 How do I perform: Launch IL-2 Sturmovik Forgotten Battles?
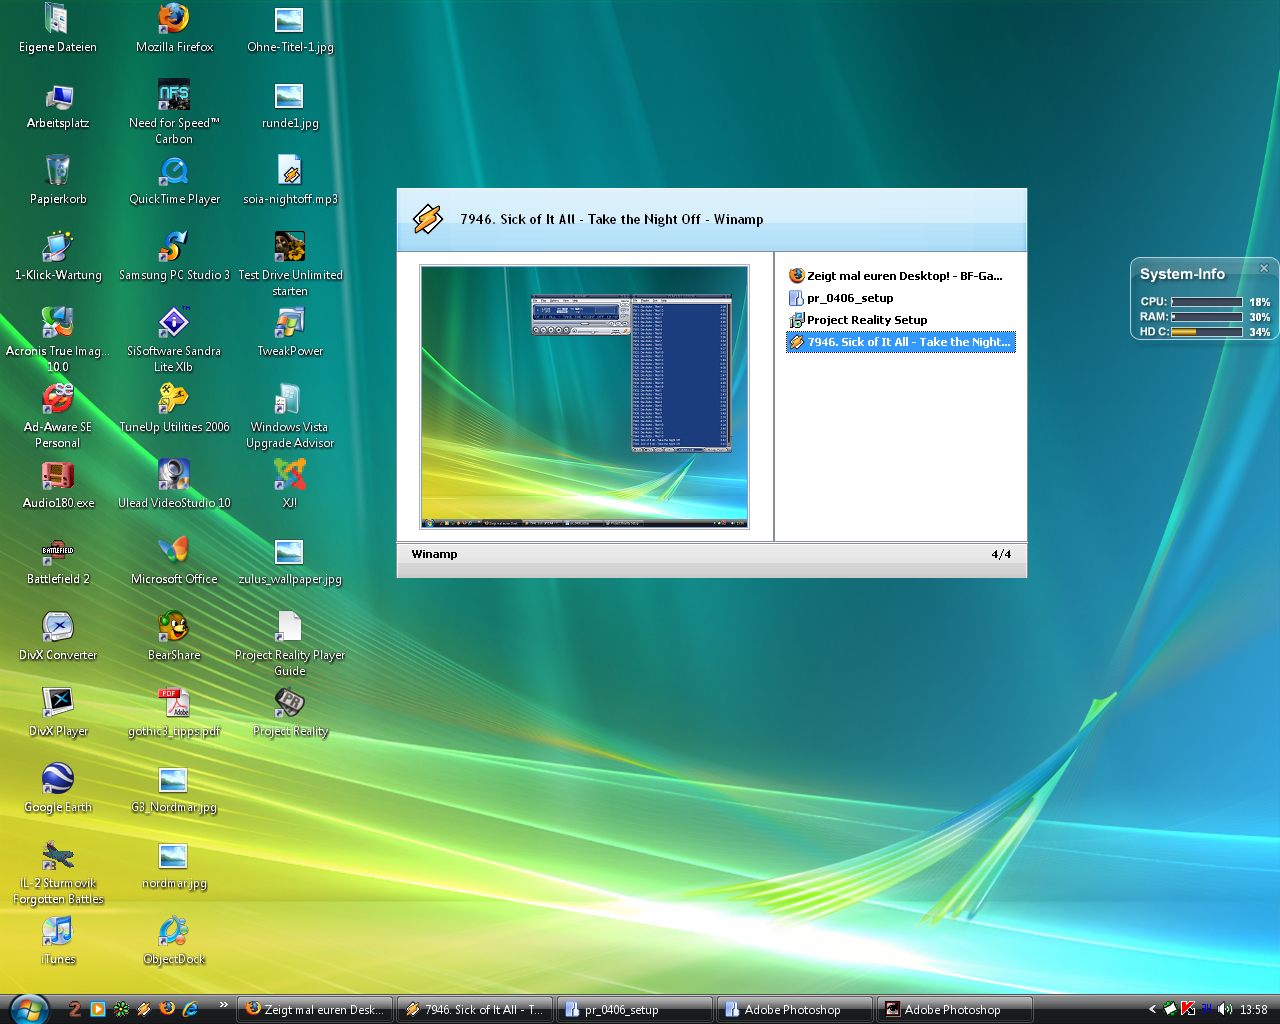(58, 872)
